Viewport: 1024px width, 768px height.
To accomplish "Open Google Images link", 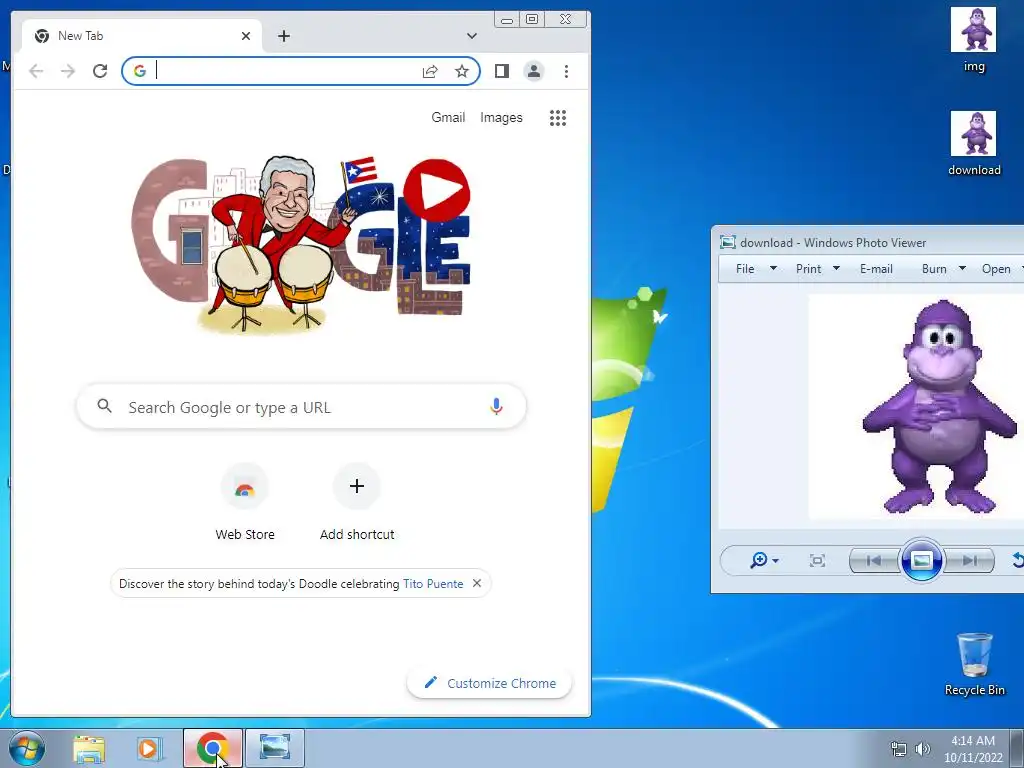I will tap(501, 118).
